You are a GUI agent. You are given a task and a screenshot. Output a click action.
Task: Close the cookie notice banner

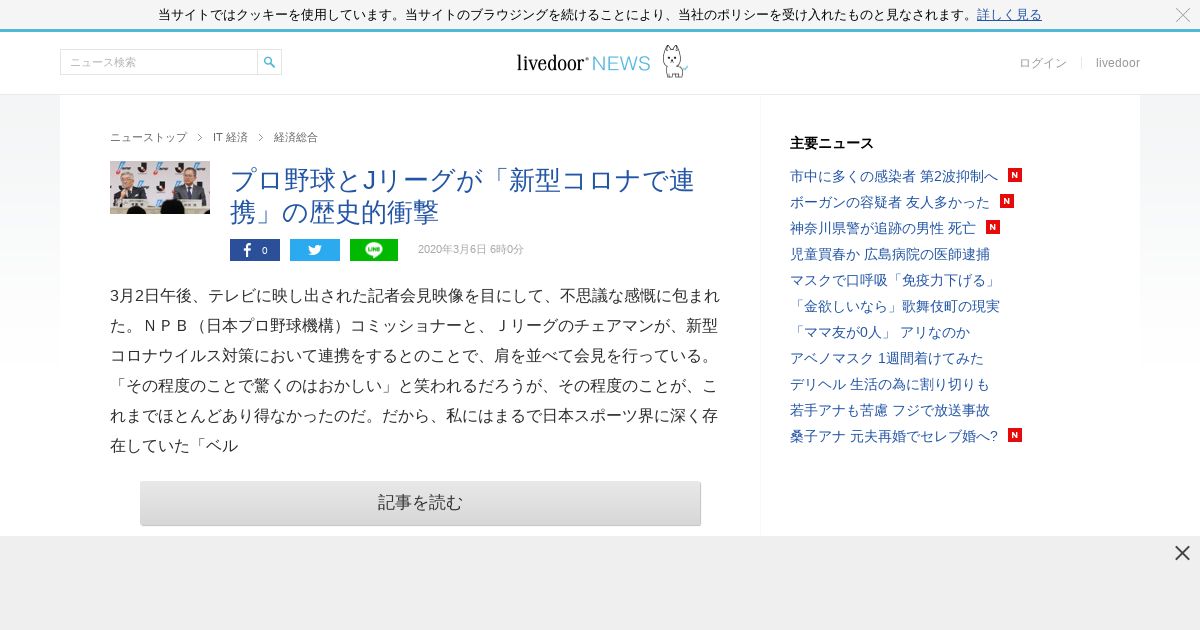click(x=1183, y=14)
